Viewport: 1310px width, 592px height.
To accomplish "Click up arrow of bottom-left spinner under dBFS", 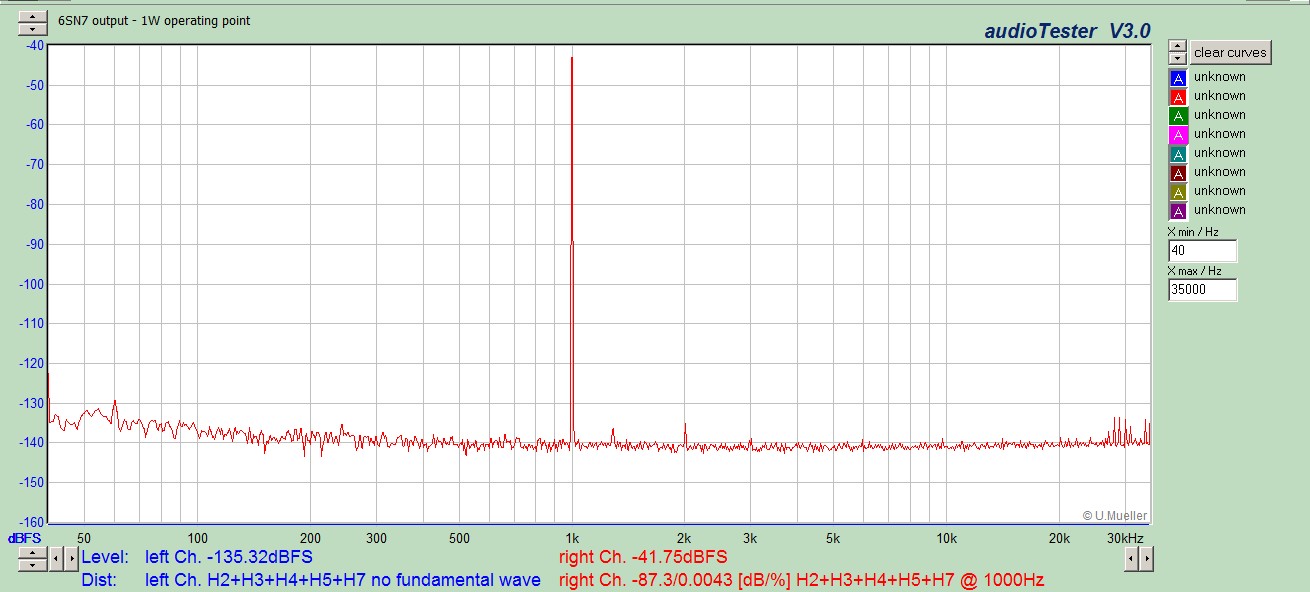I will pos(33,552).
